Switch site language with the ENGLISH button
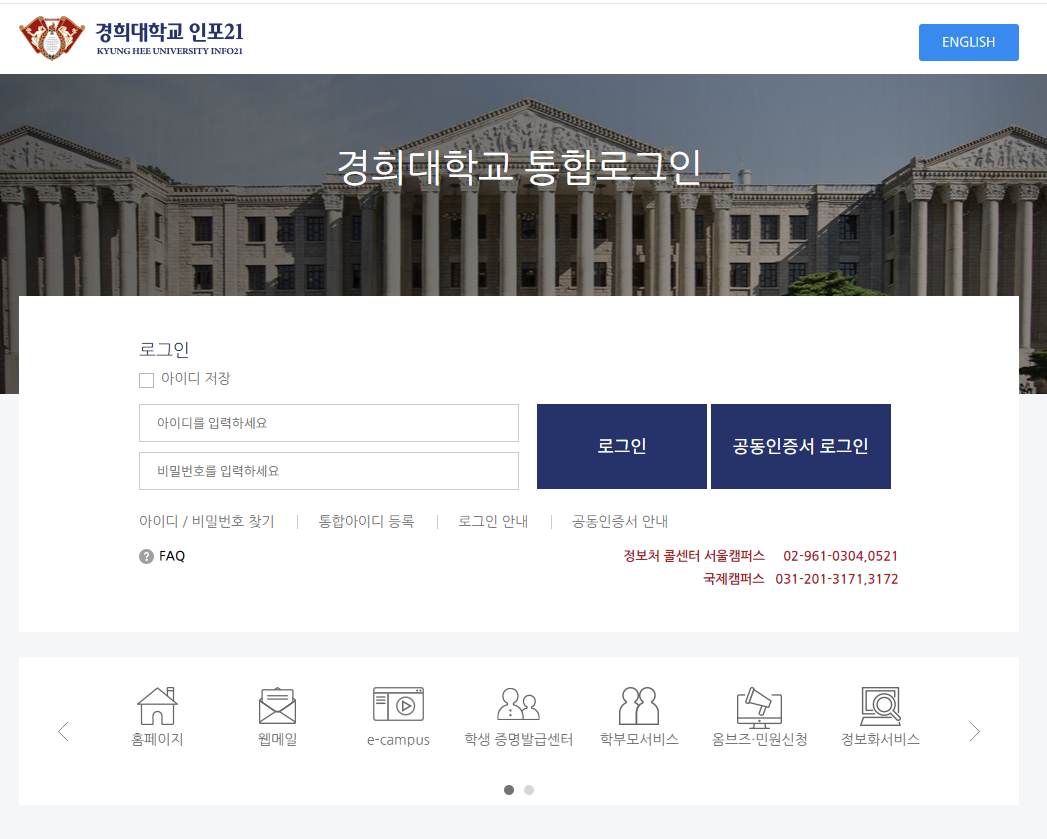This screenshot has width=1047, height=839. coord(968,42)
